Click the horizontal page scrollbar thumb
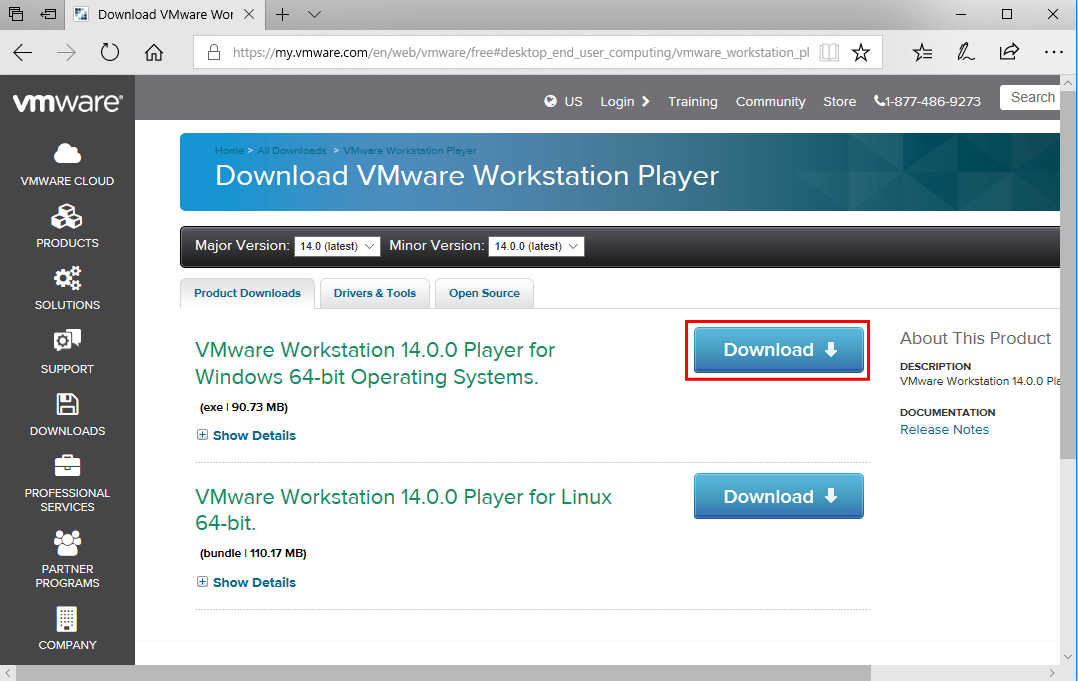 coord(443,673)
